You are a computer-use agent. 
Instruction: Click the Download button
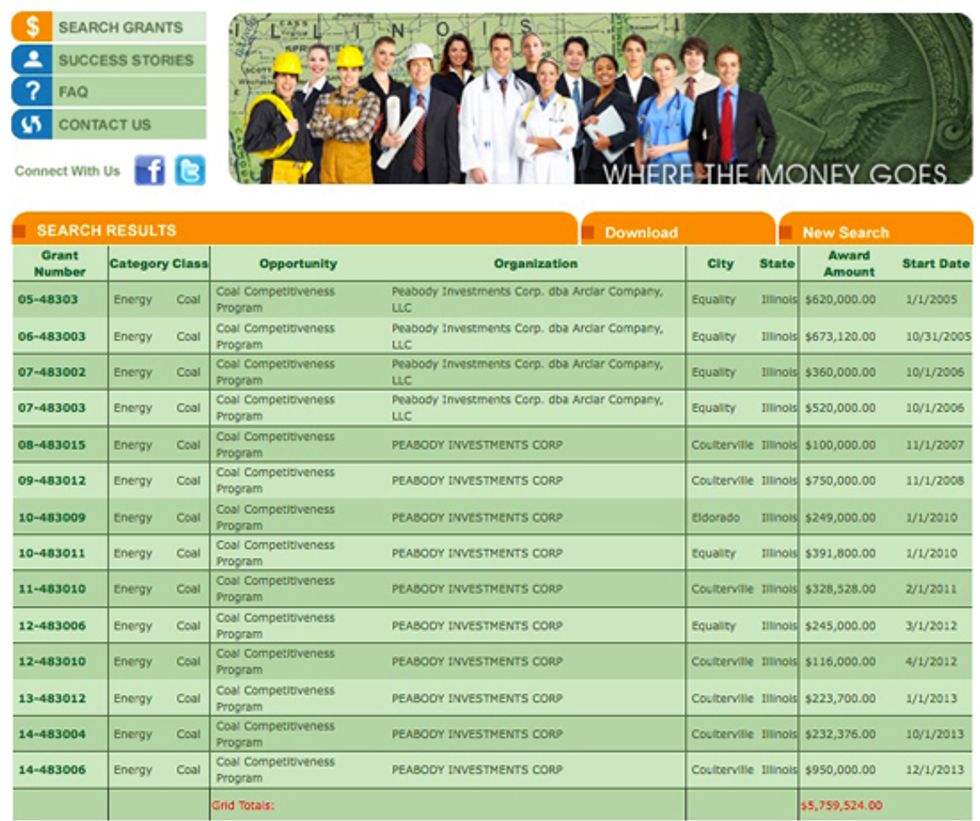pyautogui.click(x=678, y=229)
